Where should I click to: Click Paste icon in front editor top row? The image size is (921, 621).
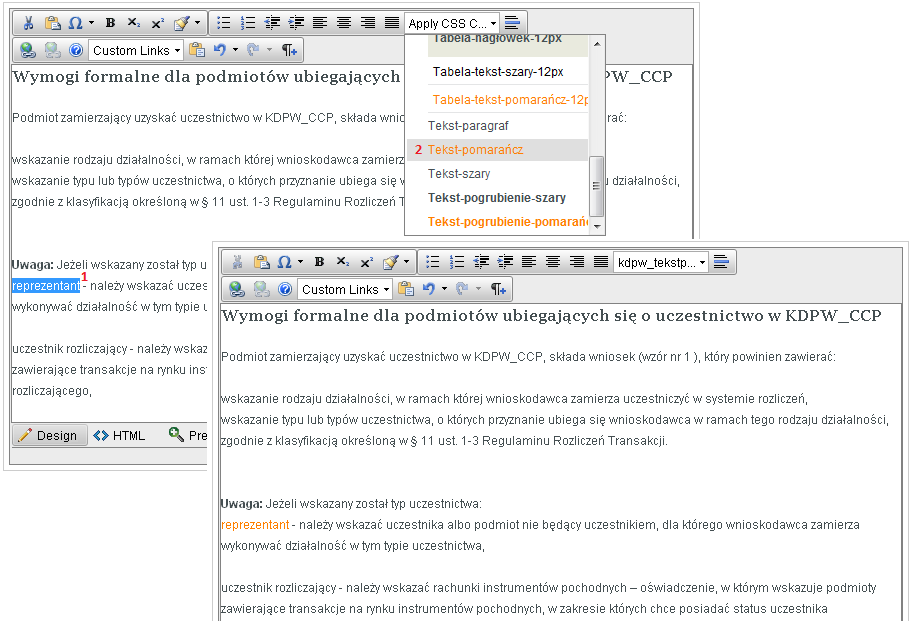coord(261,262)
